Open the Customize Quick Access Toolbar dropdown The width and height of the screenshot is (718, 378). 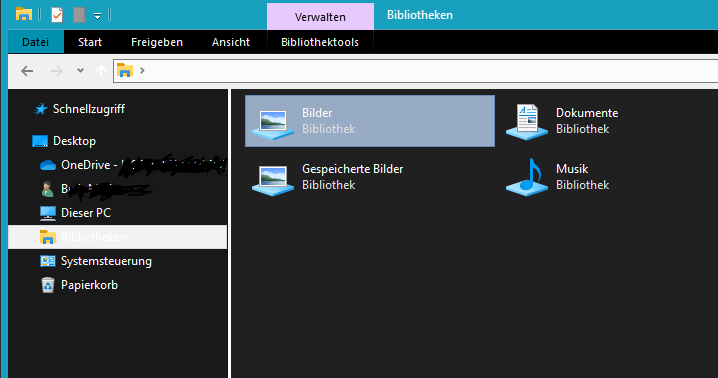point(97,16)
